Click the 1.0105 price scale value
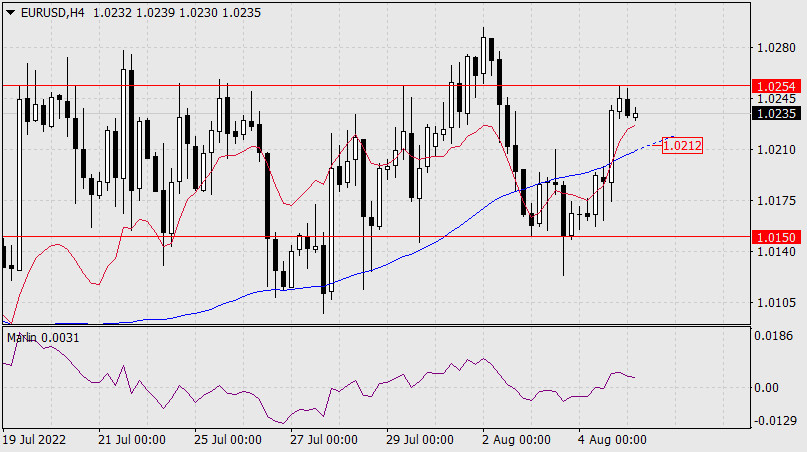This screenshot has height=452, width=807. click(x=776, y=302)
